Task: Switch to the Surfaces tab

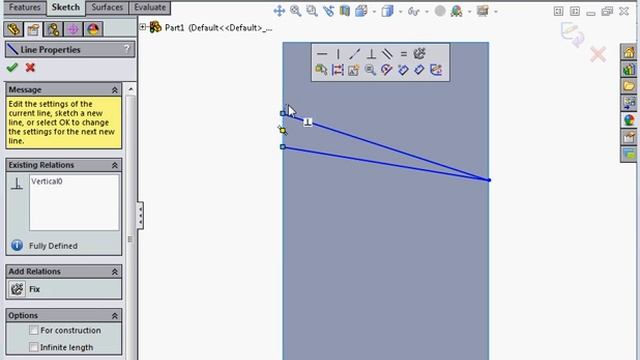Action: [107, 7]
